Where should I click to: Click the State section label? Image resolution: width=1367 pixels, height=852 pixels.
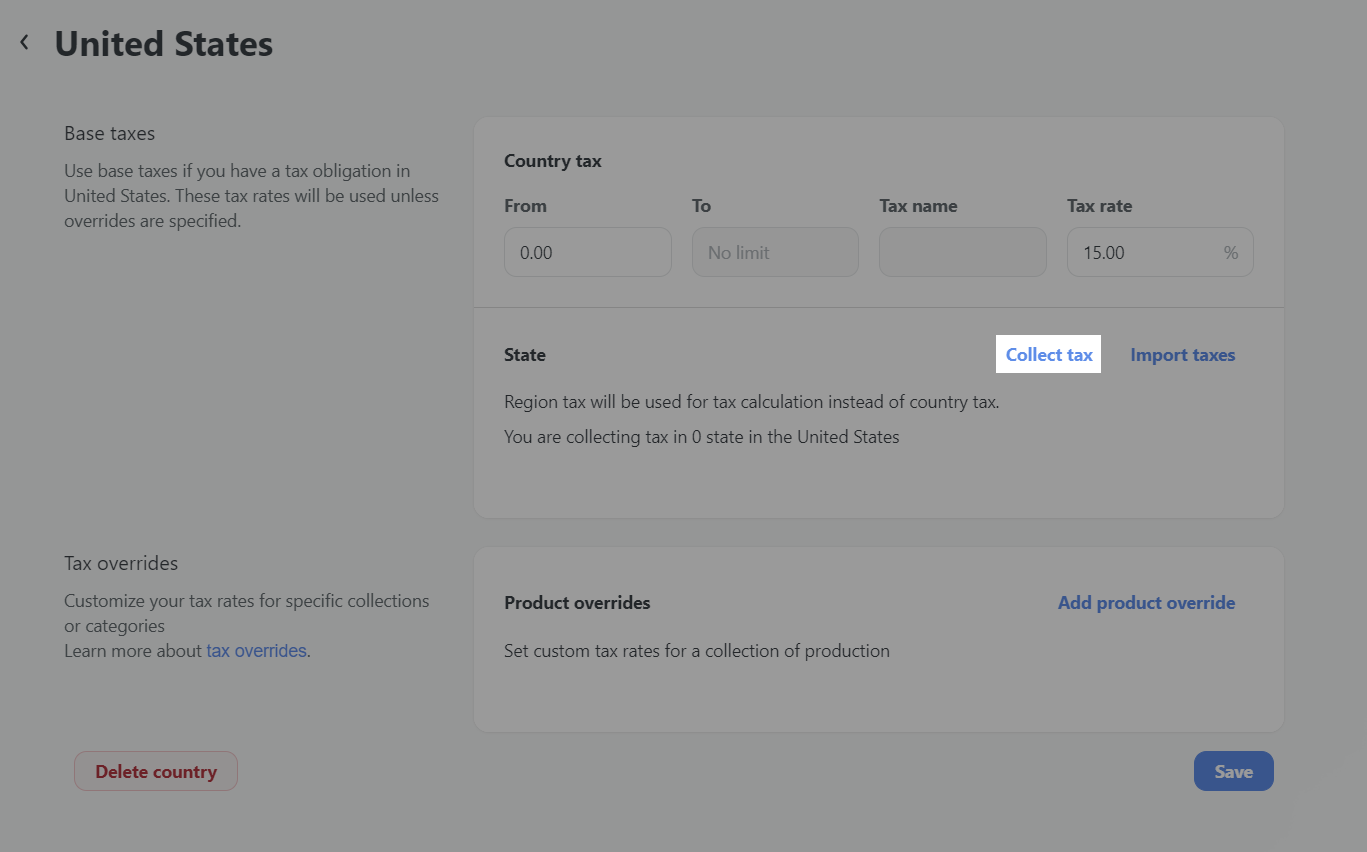tap(525, 355)
